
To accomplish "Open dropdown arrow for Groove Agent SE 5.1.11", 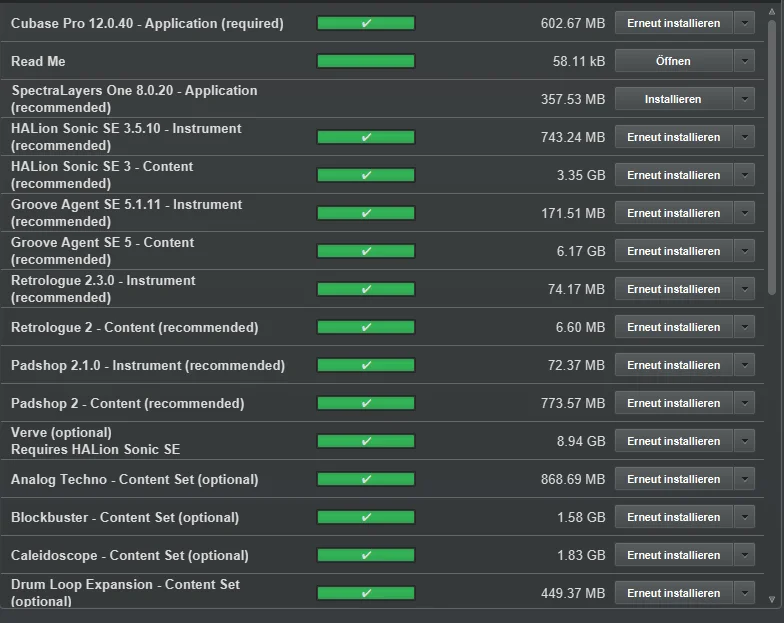I will [x=744, y=213].
